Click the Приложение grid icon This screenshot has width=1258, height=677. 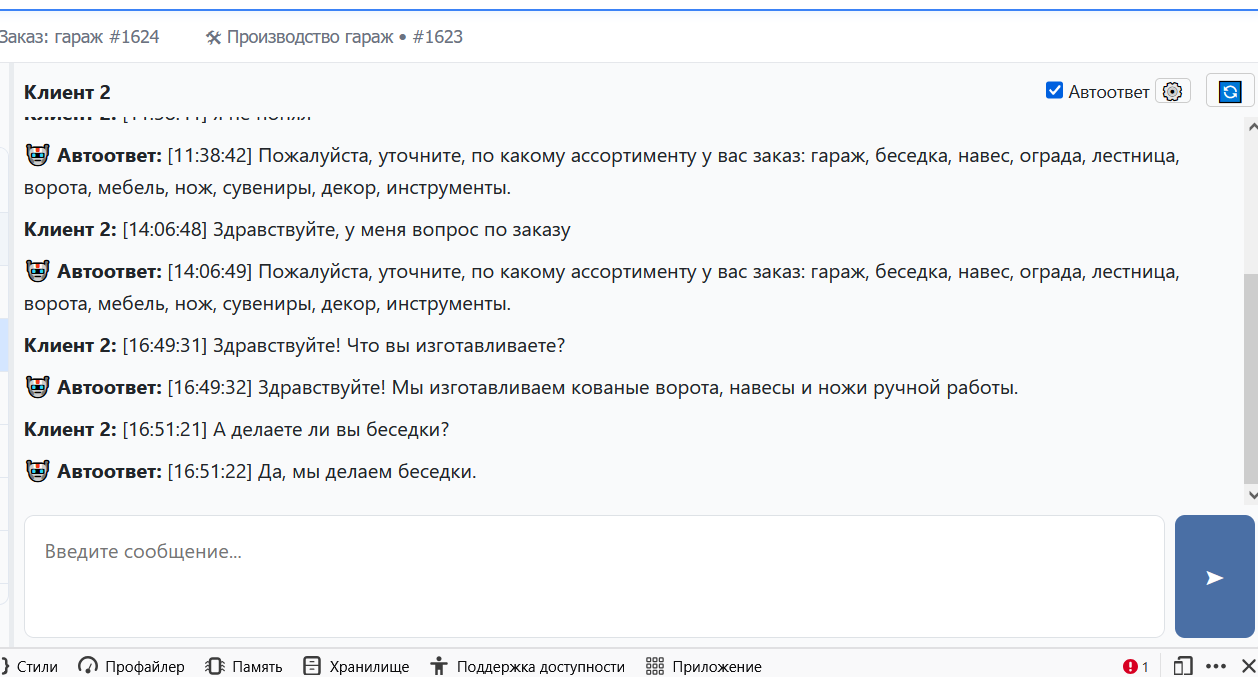pyautogui.click(x=655, y=666)
